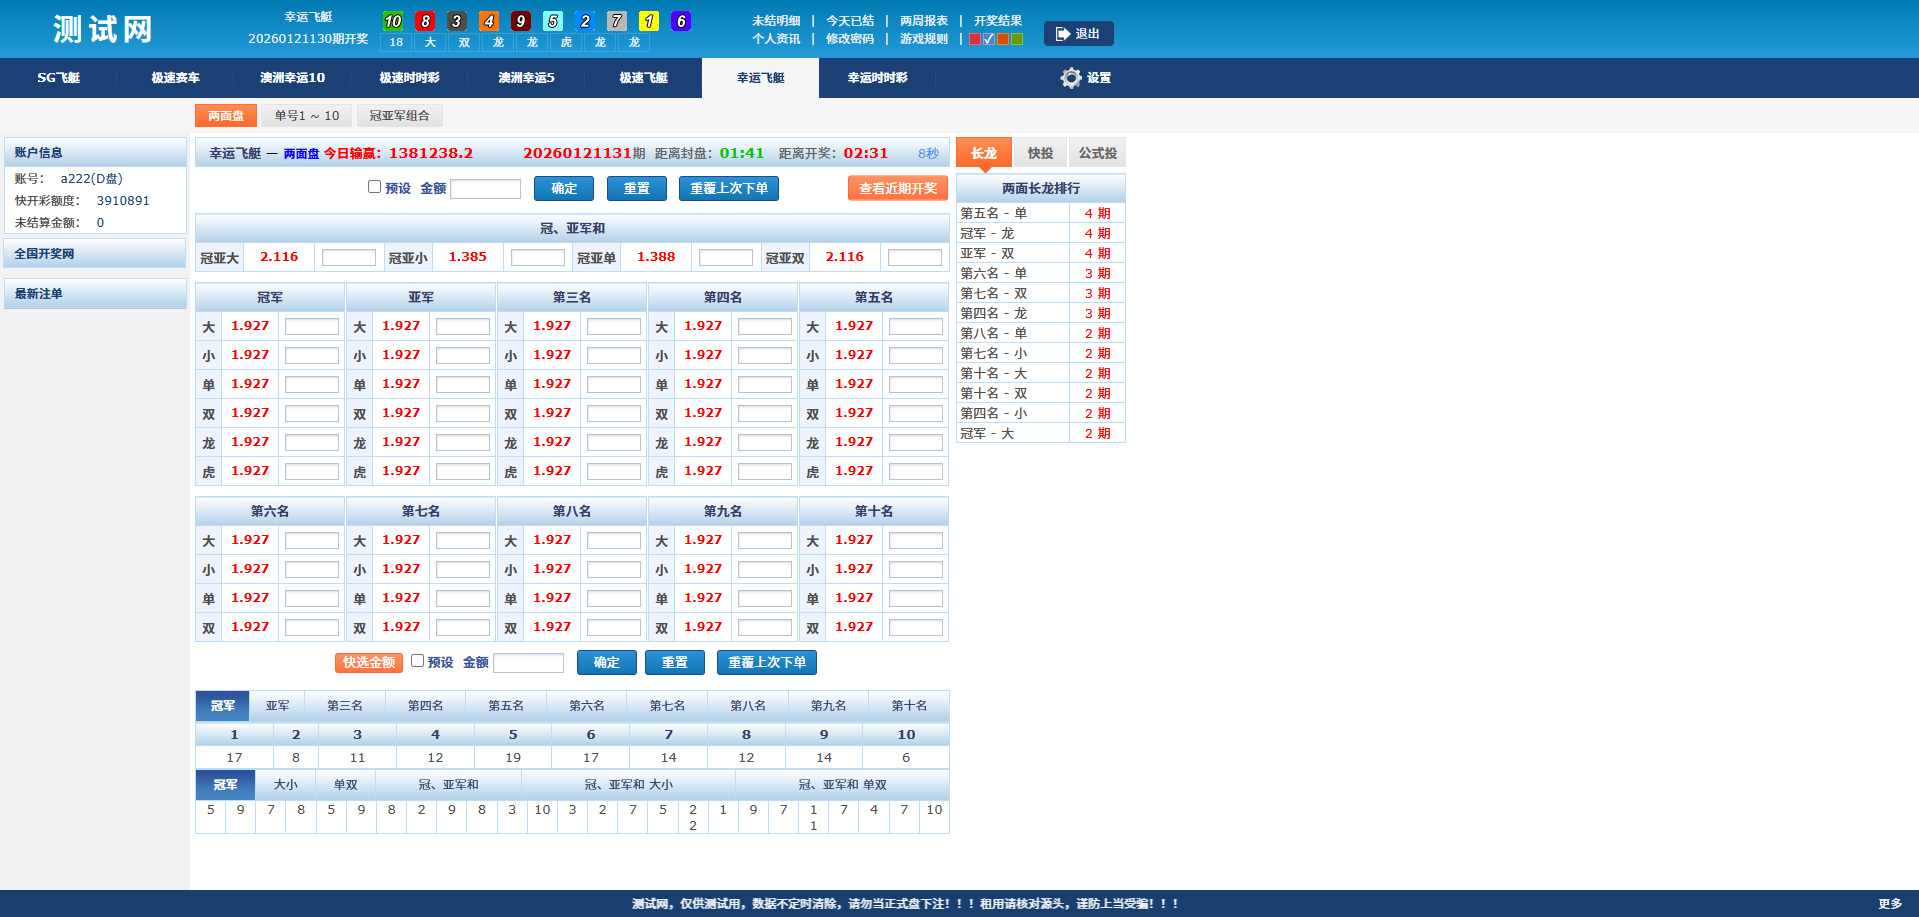Click the purple number 6 ball

tap(681, 21)
